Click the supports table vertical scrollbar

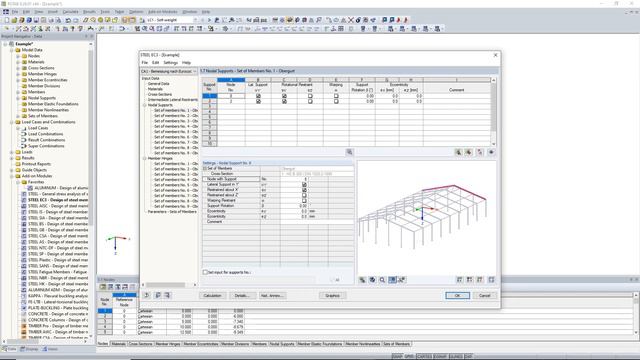(493, 106)
